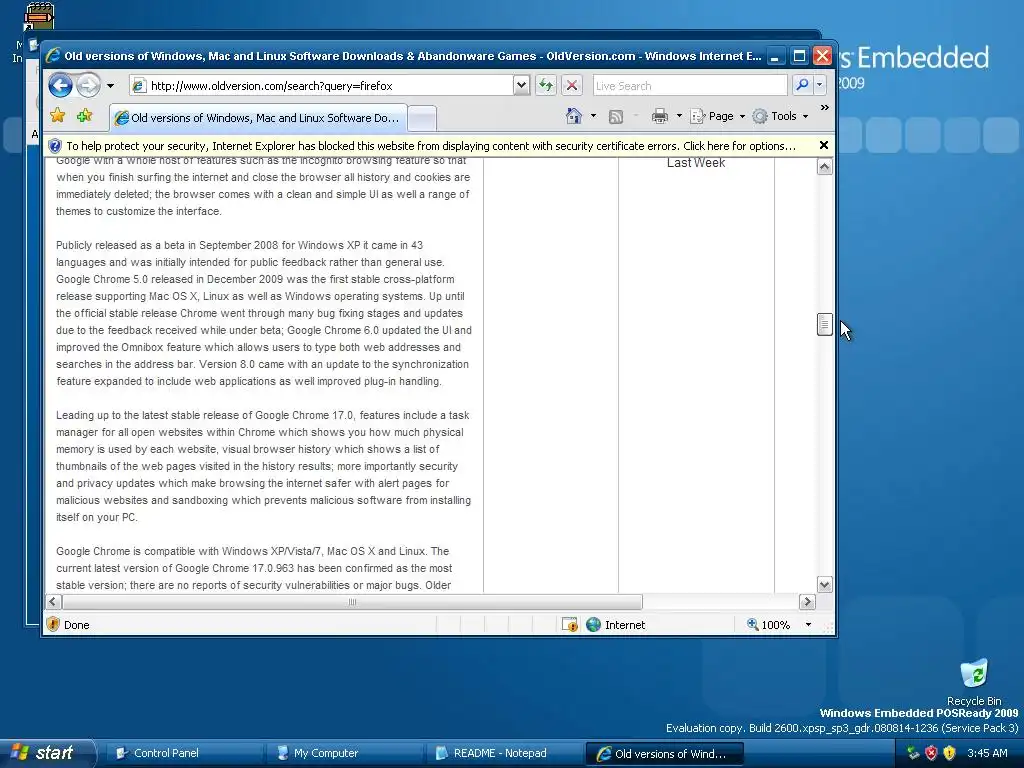Add to Favorites with the green plus star
1024x768 pixels.
pos(84,116)
